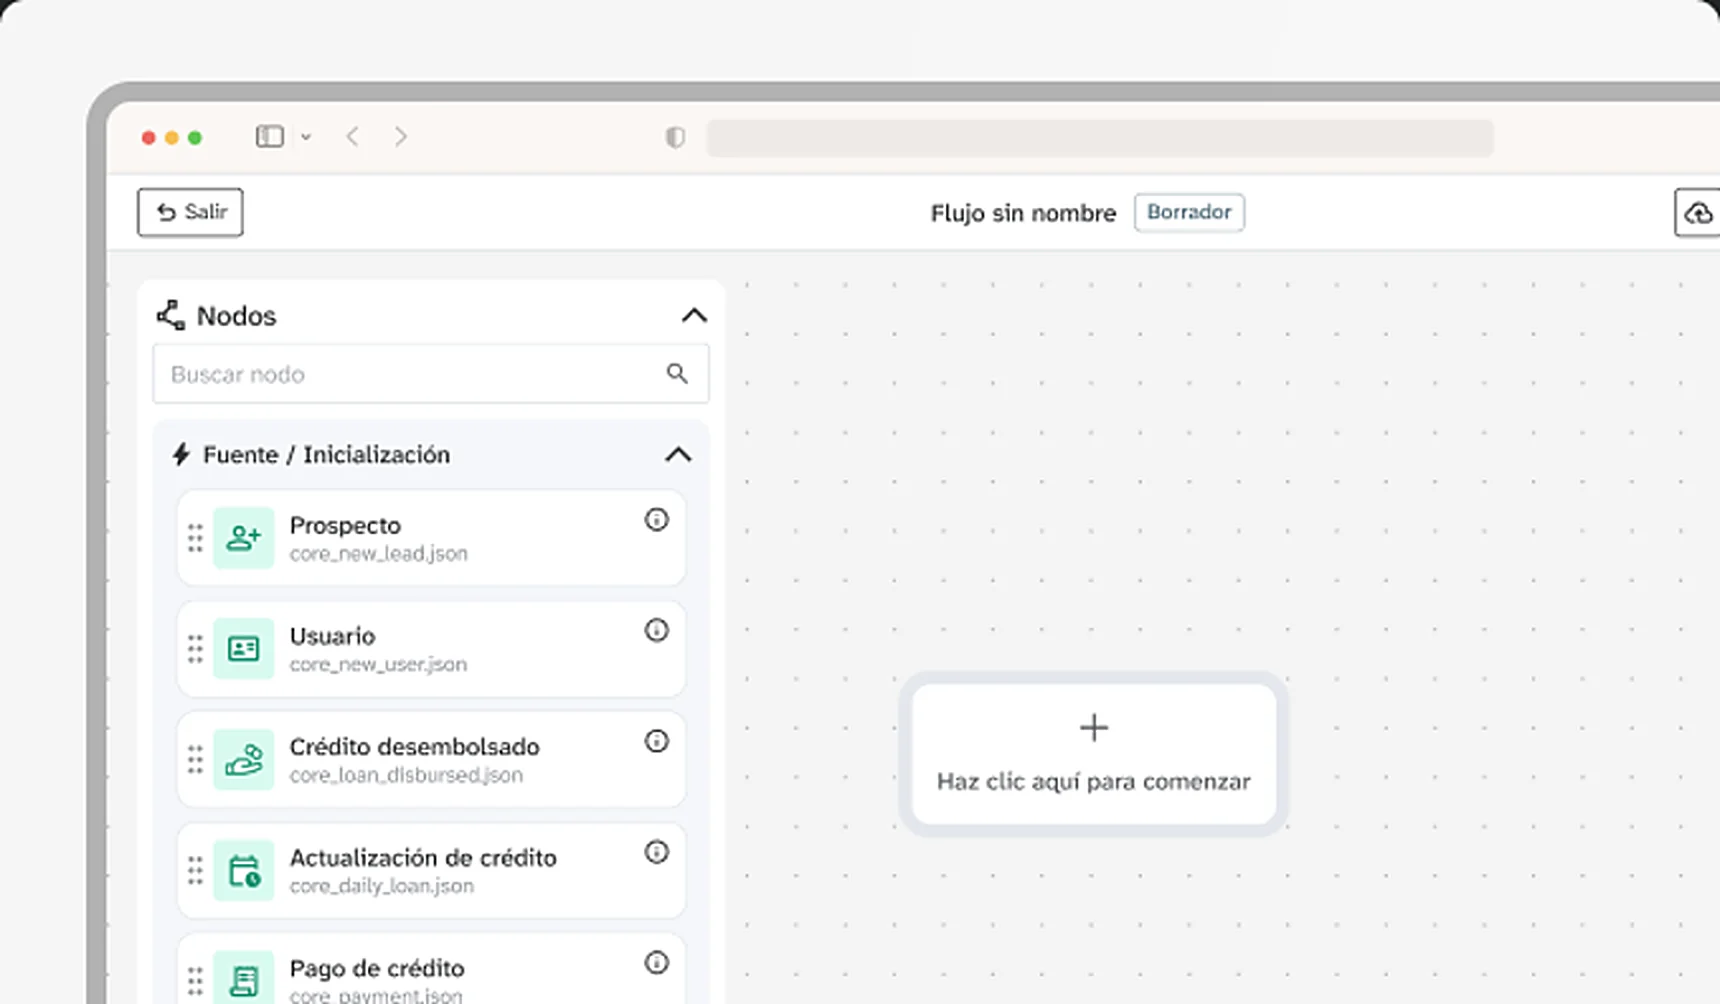Click the cloud upload save icon
The width and height of the screenshot is (1720, 1004).
point(1698,212)
